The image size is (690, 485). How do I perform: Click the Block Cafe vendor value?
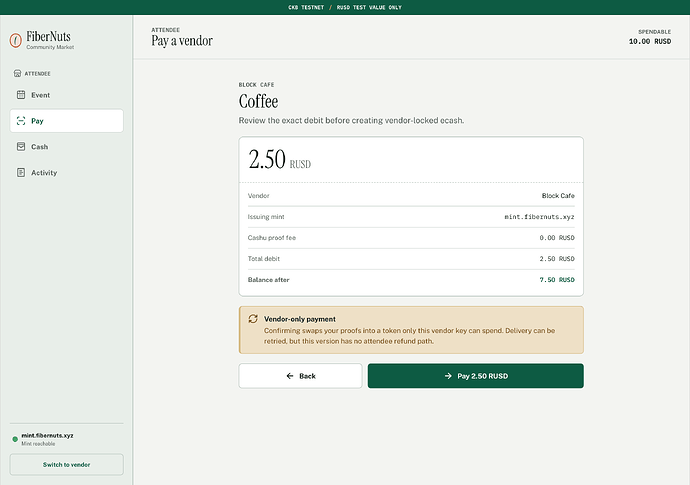(x=558, y=196)
